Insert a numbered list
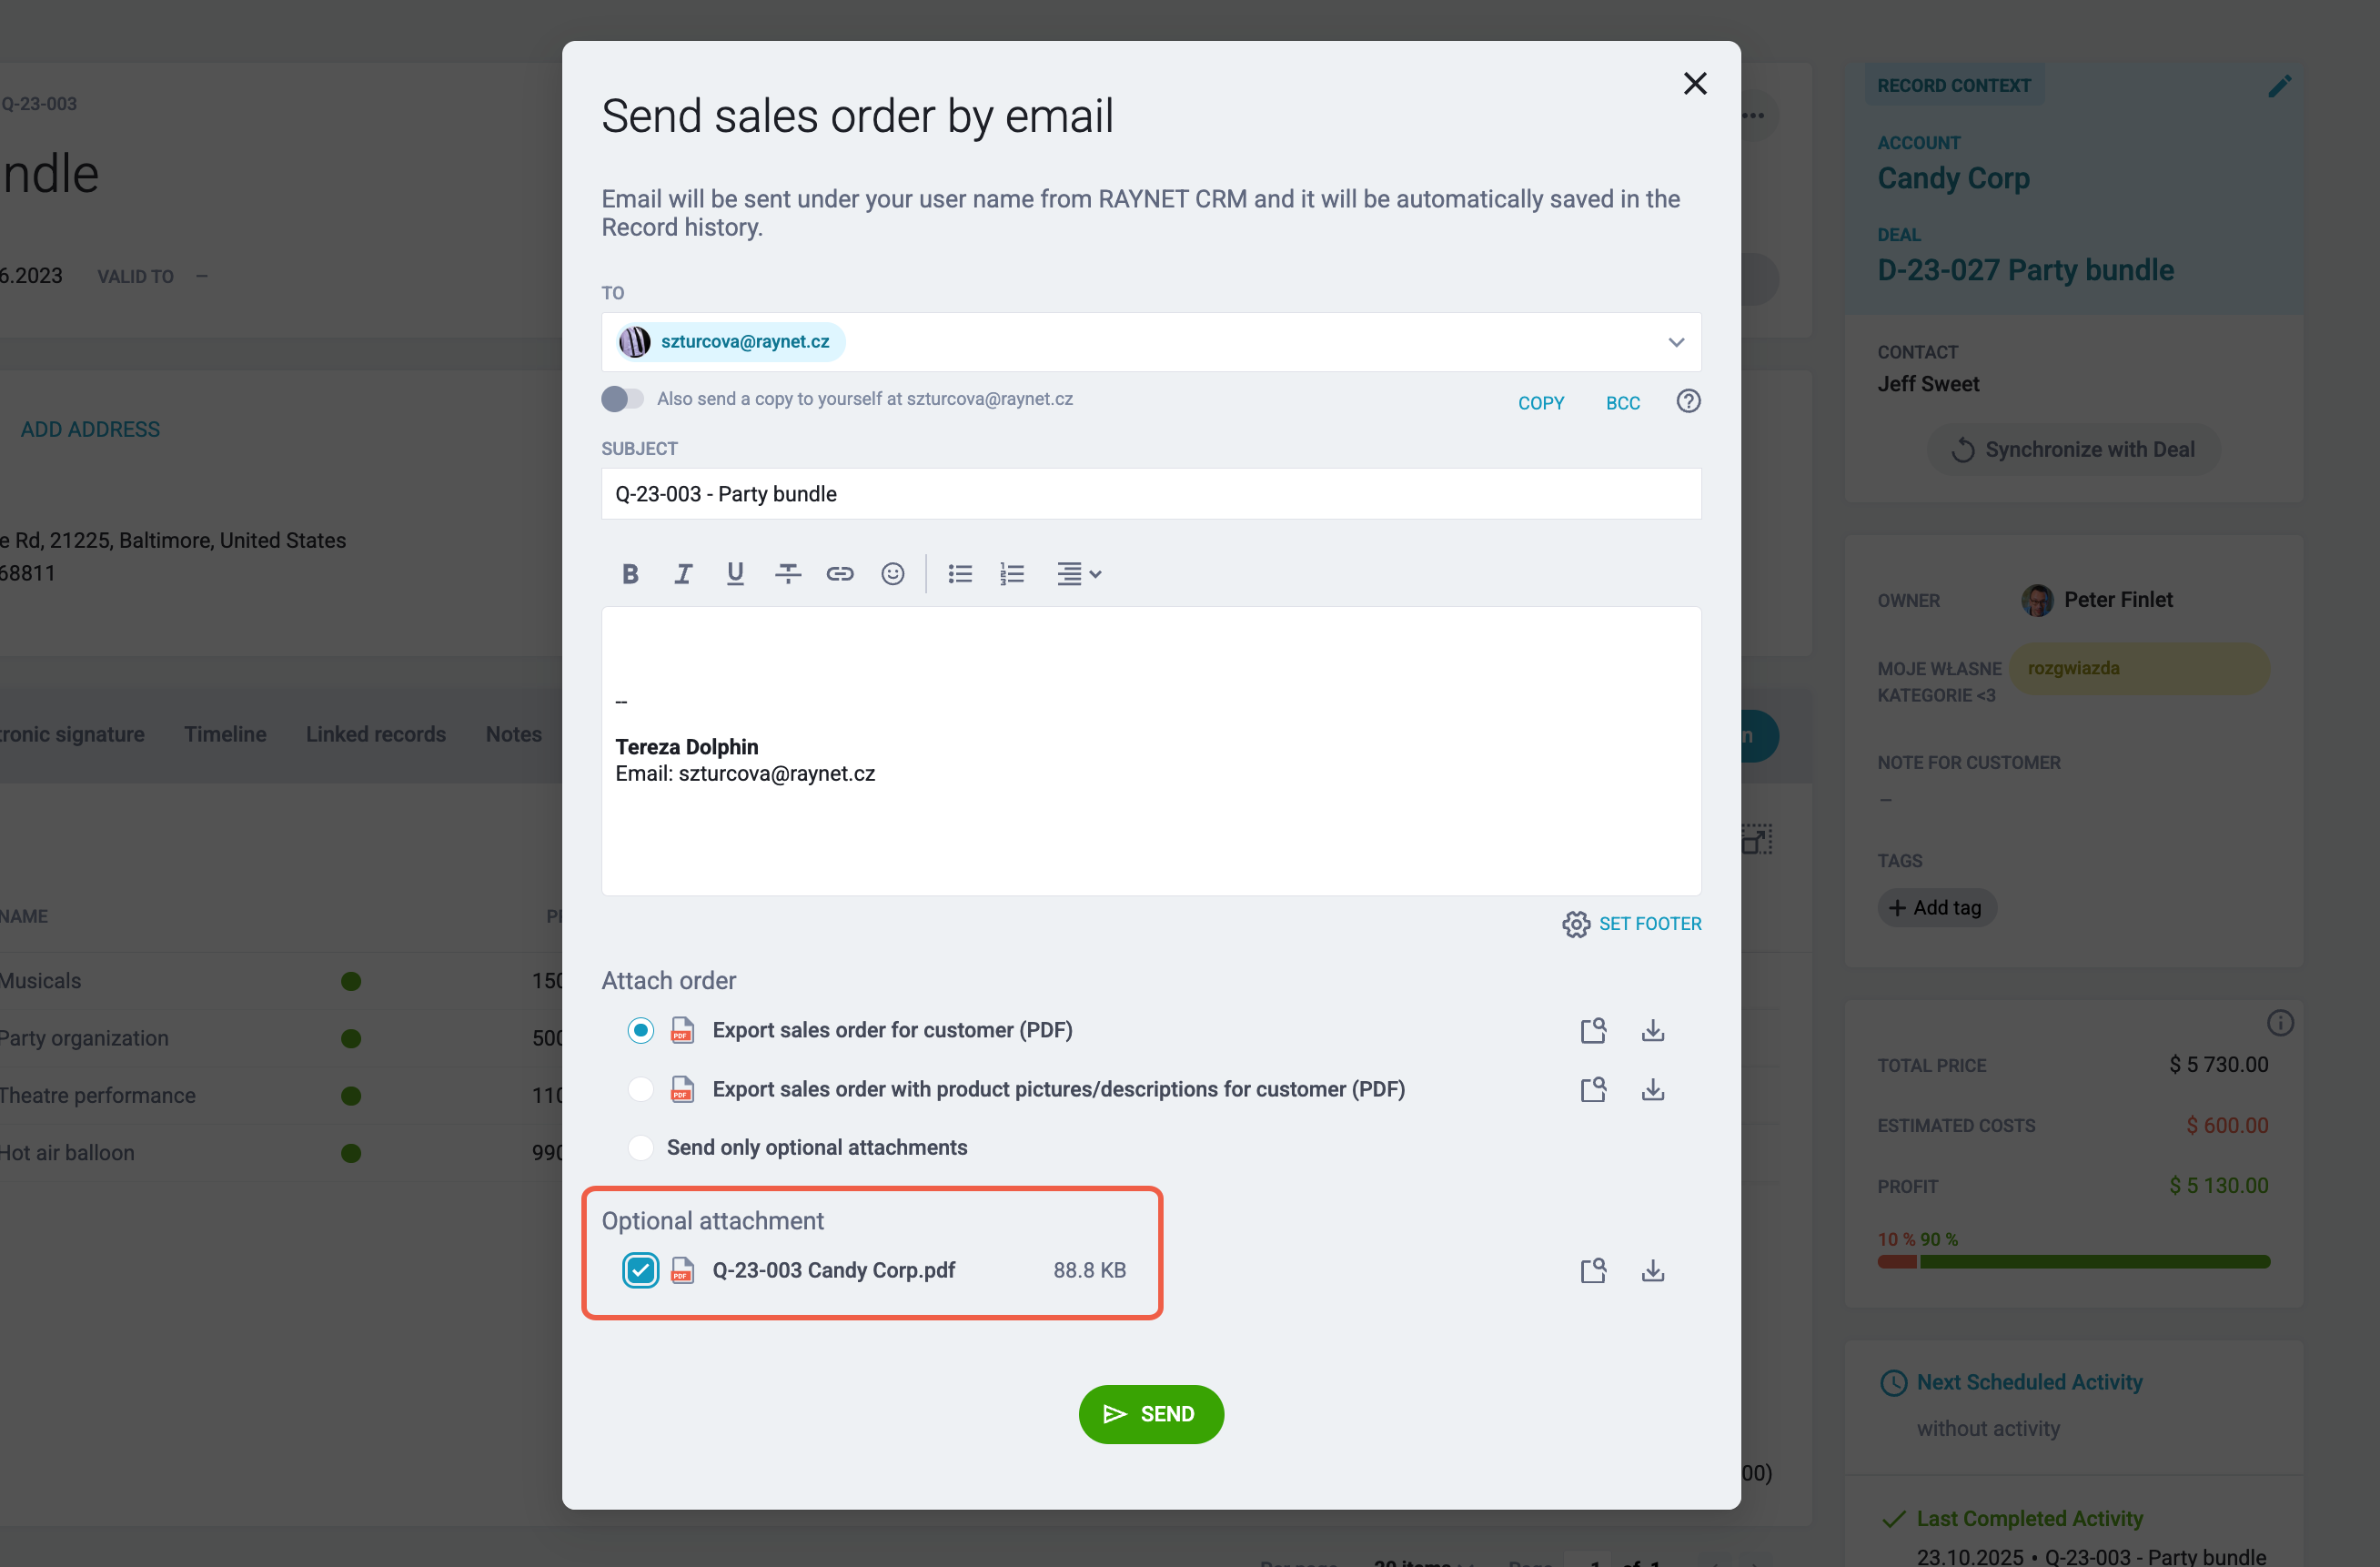This screenshot has width=2380, height=1567. tap(1012, 574)
